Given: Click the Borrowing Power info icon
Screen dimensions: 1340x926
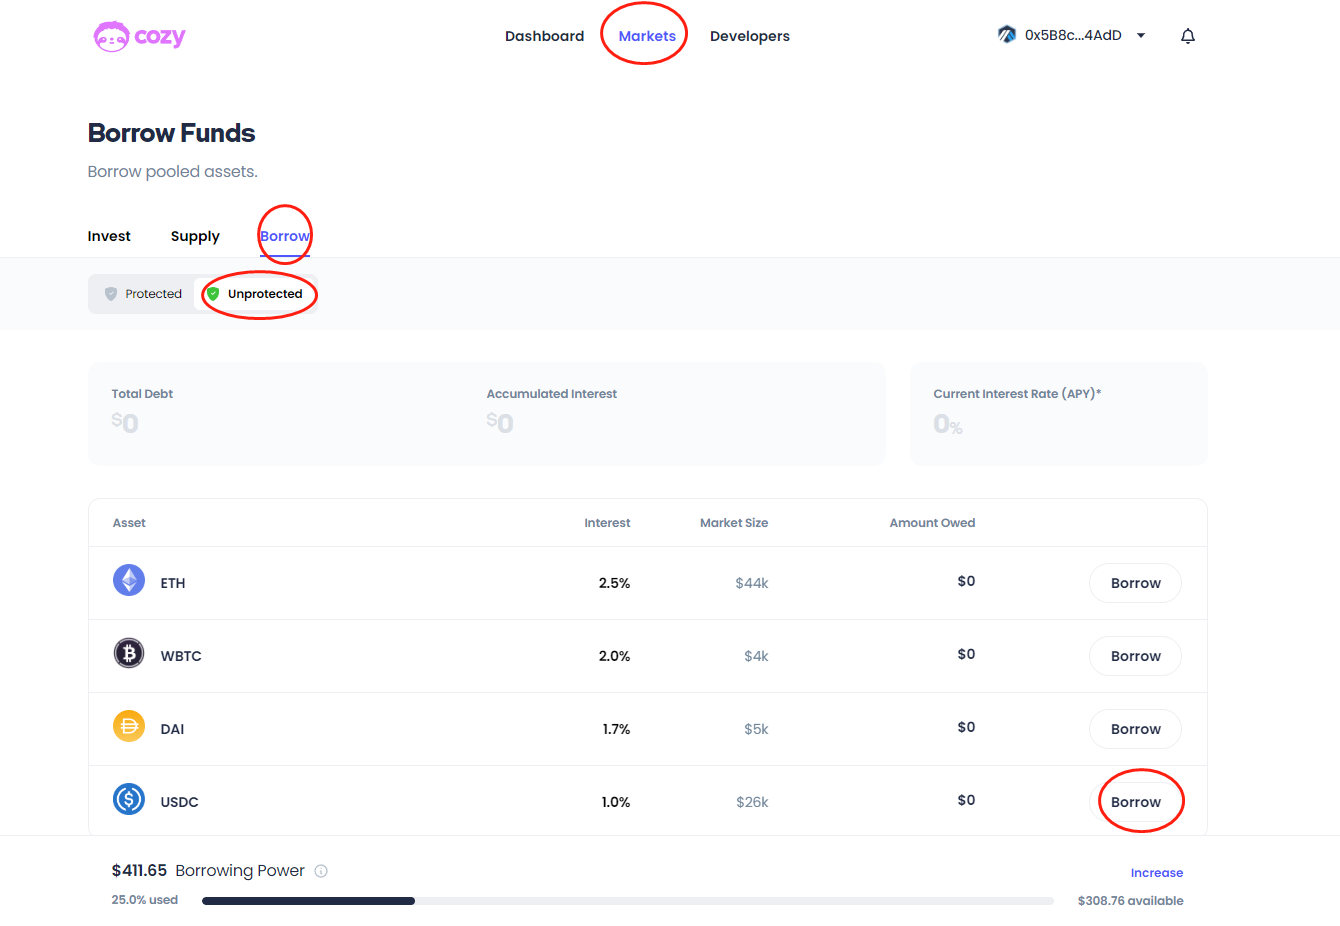Looking at the screenshot, I should 321,871.
